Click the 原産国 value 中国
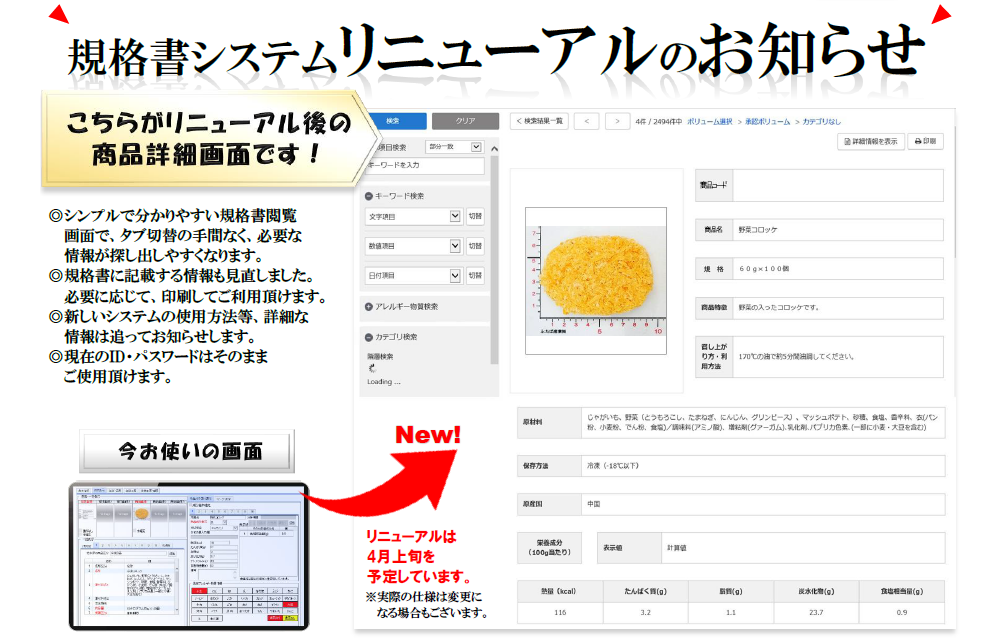1008x641 pixels. coord(593,505)
